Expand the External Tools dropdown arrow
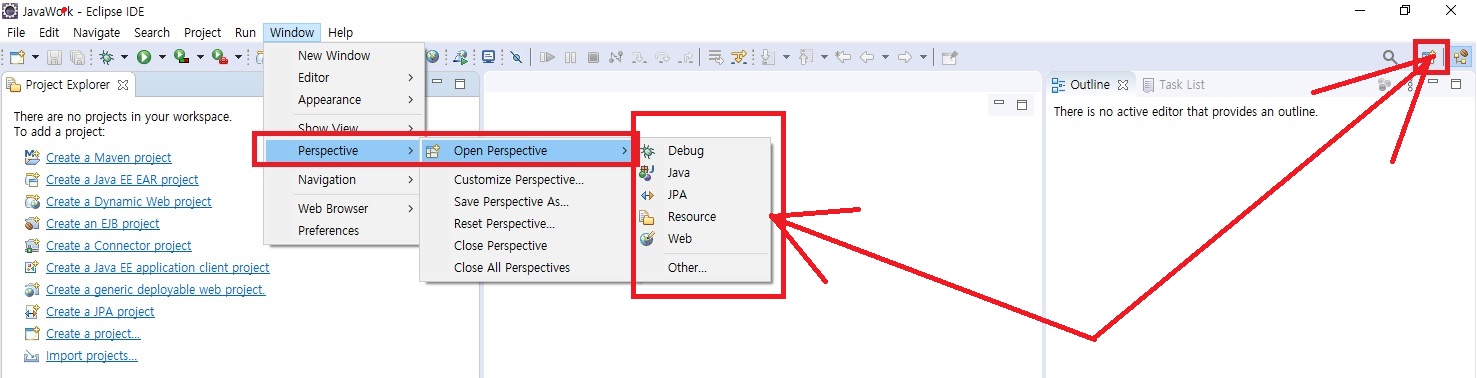This screenshot has height=378, width=1477. (238, 57)
